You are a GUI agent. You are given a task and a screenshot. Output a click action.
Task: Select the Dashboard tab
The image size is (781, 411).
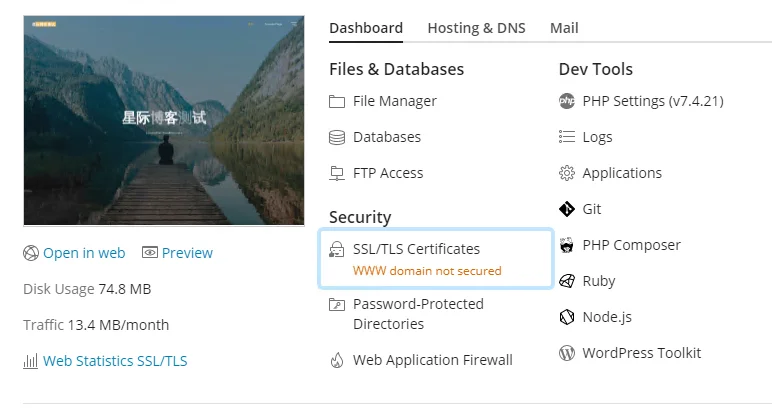[366, 28]
